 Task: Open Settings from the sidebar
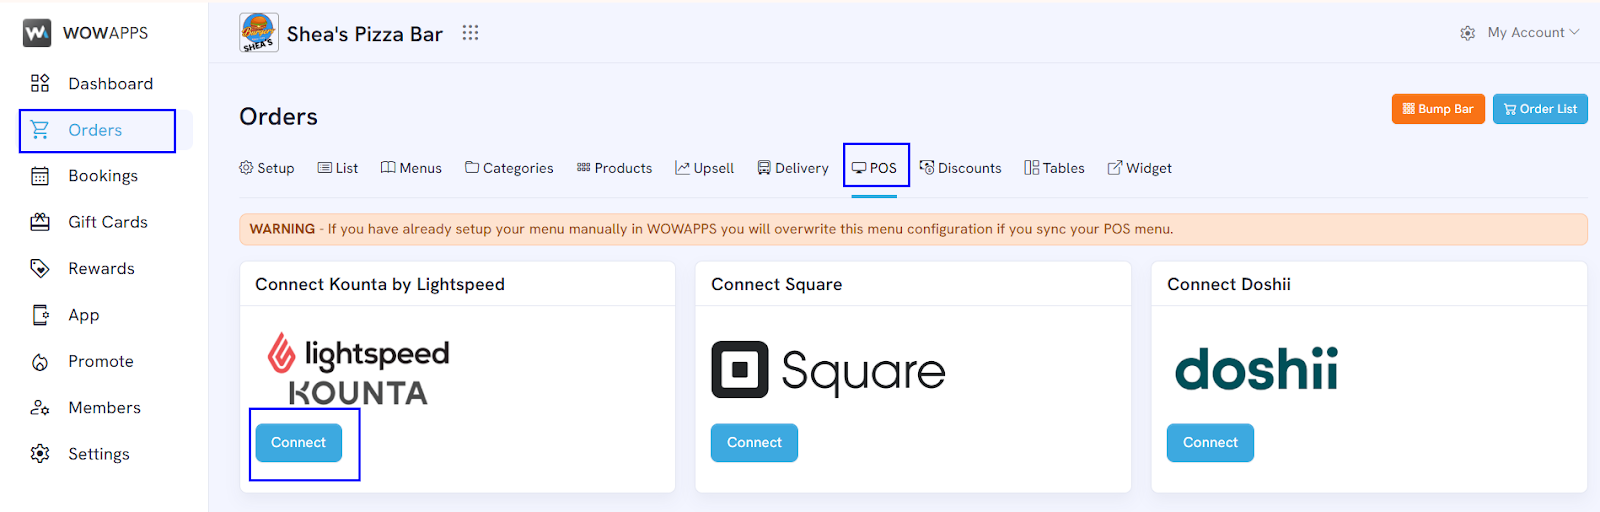(99, 454)
